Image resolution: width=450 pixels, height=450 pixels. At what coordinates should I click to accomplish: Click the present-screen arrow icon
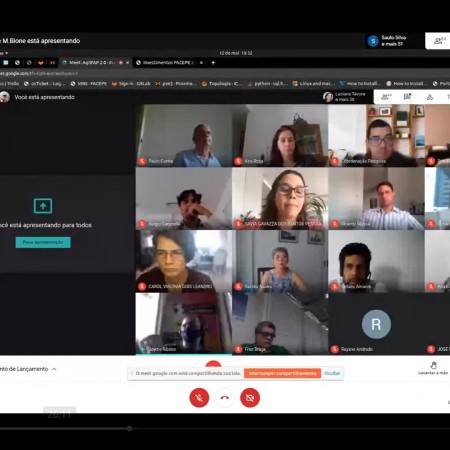[43, 206]
